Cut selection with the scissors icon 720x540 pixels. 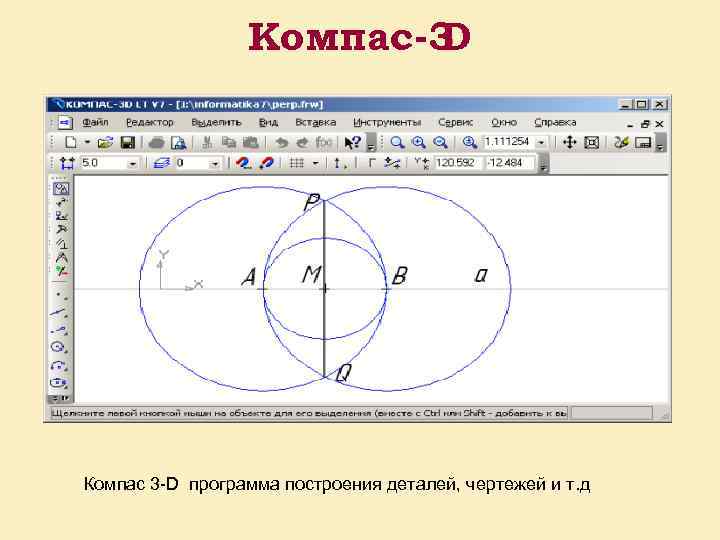tap(207, 143)
